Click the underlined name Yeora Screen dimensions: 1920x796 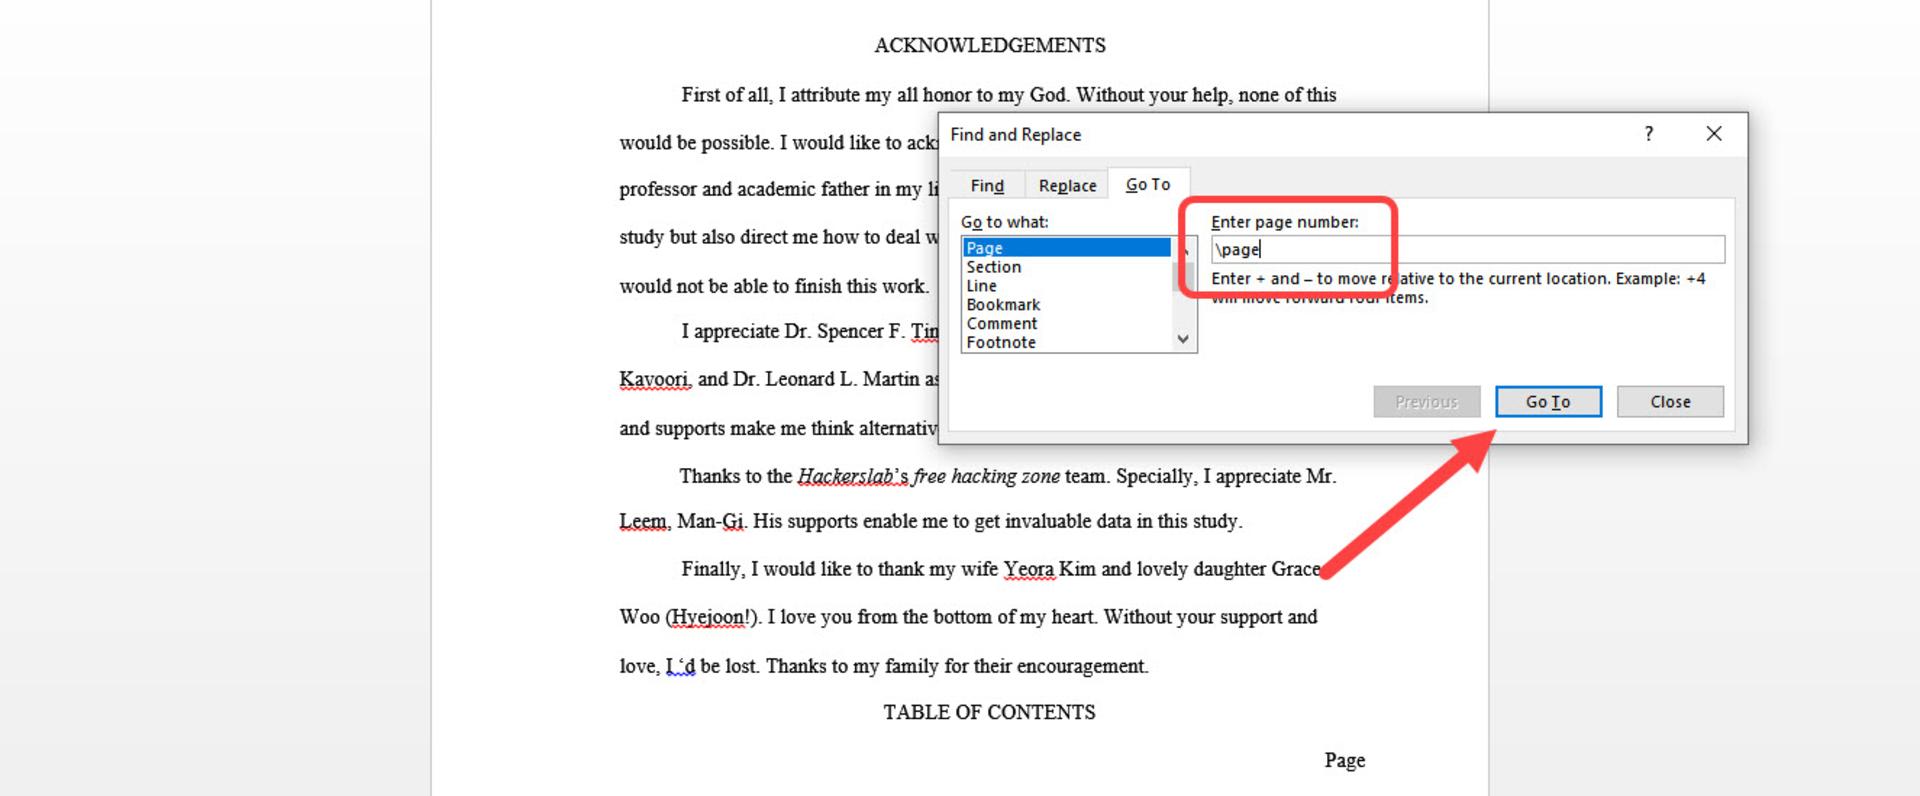[1029, 569]
